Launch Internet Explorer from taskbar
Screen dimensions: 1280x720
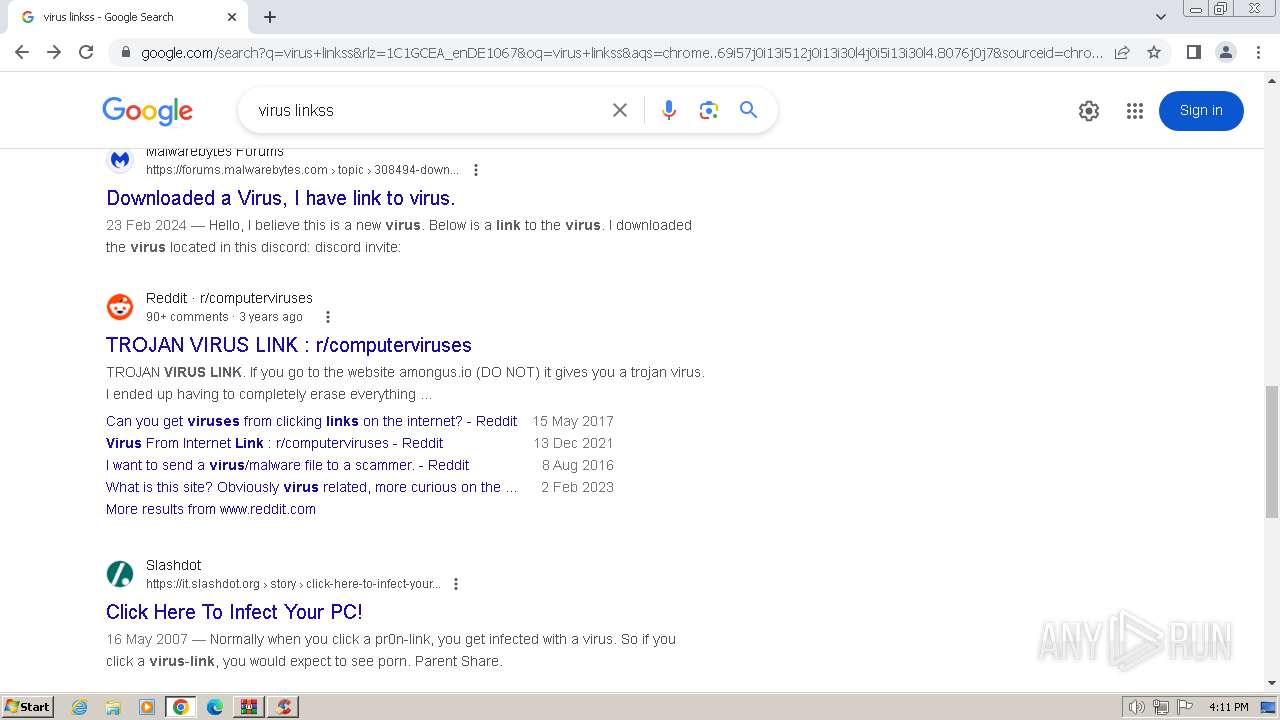click(80, 707)
